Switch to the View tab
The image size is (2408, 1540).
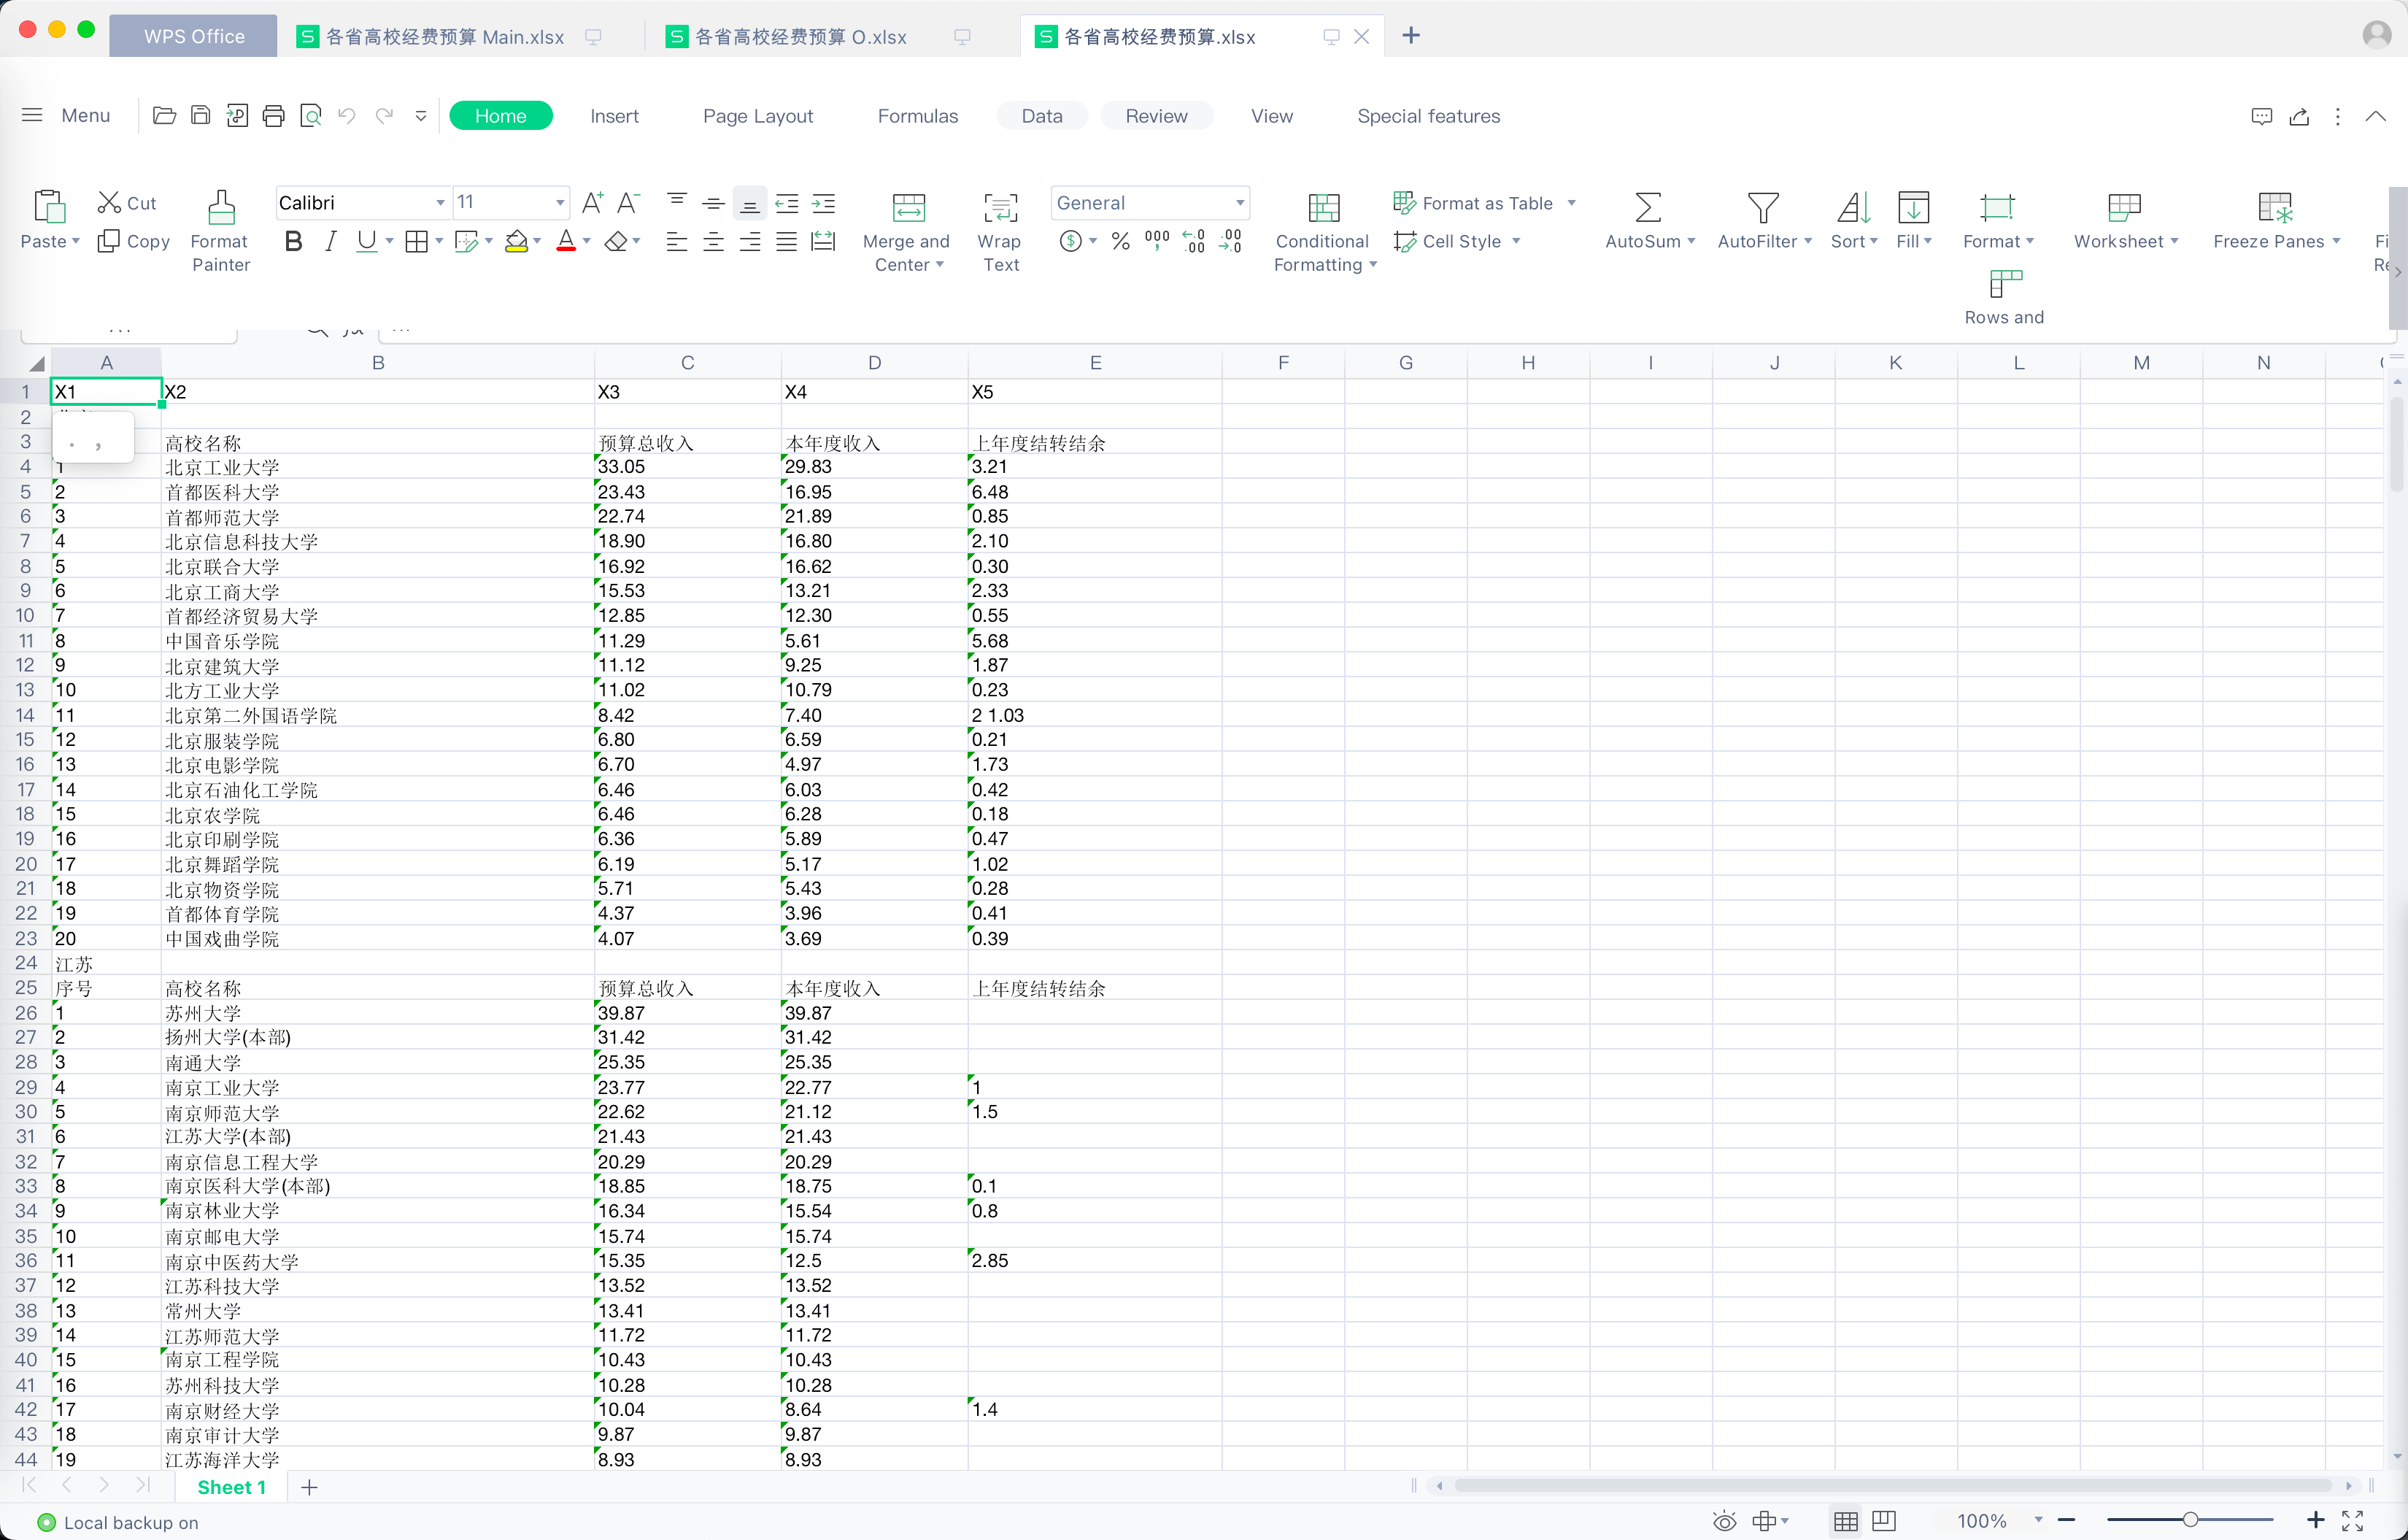click(x=1272, y=116)
